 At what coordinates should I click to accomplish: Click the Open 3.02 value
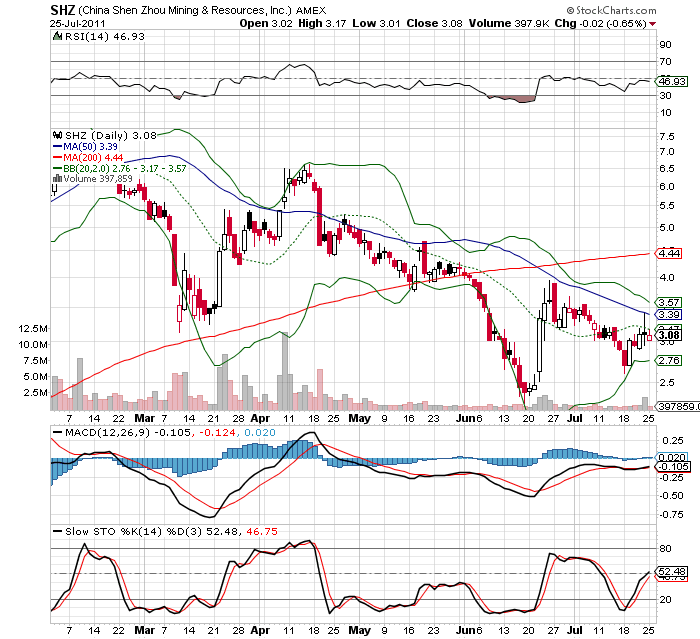(266, 23)
